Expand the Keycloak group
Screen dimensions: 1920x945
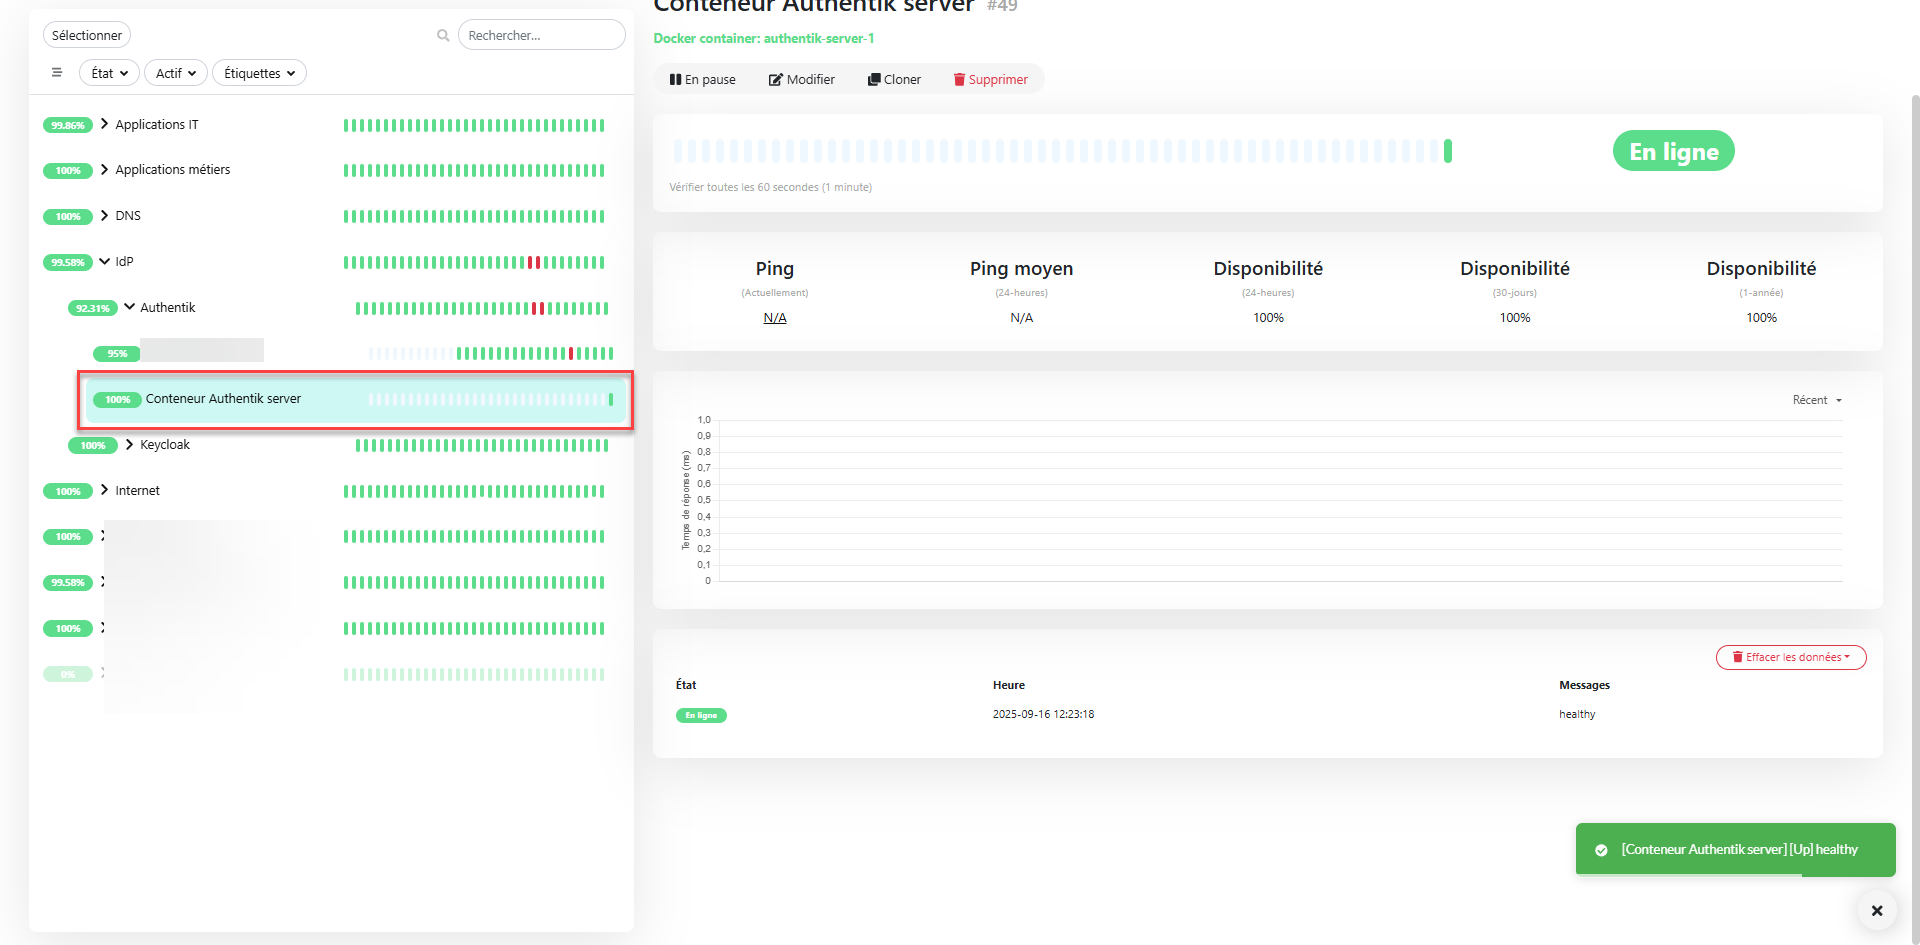pos(130,445)
